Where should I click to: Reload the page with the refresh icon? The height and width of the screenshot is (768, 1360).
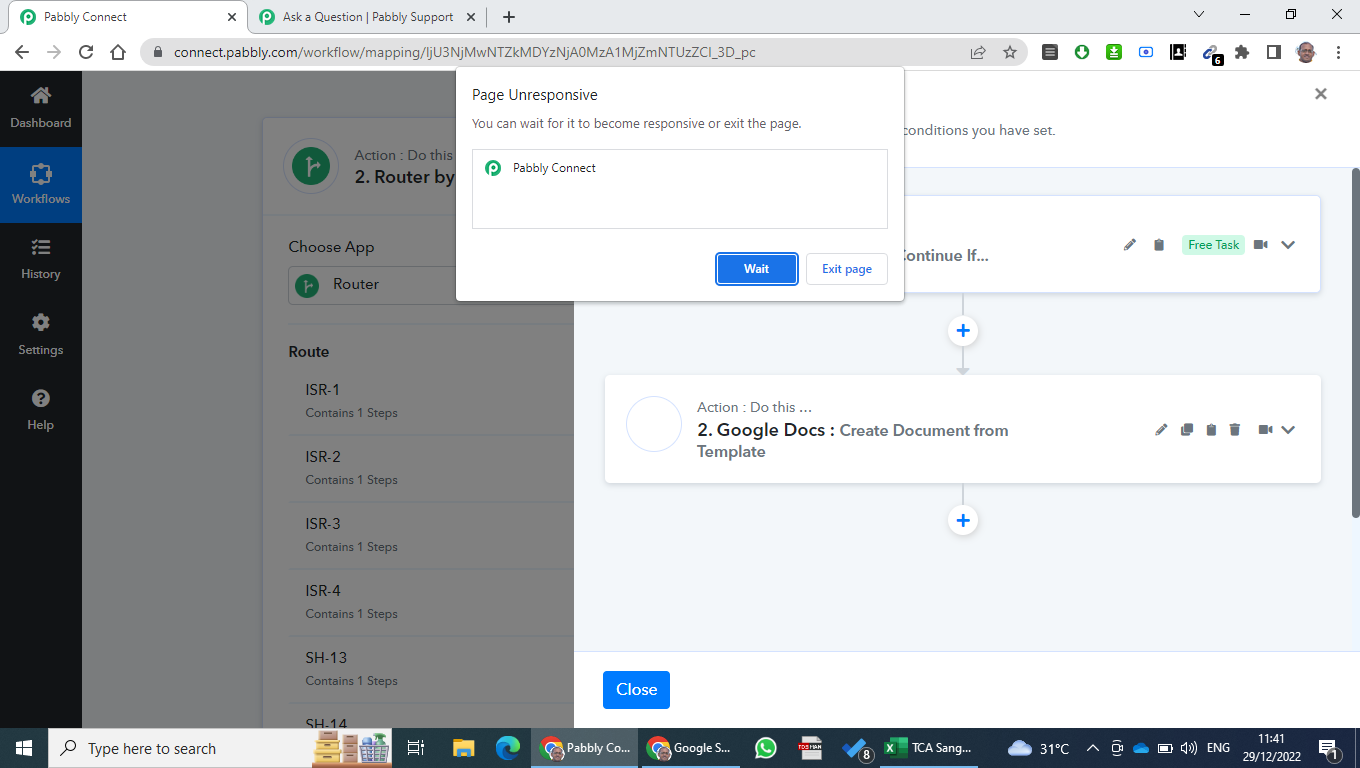point(86,52)
